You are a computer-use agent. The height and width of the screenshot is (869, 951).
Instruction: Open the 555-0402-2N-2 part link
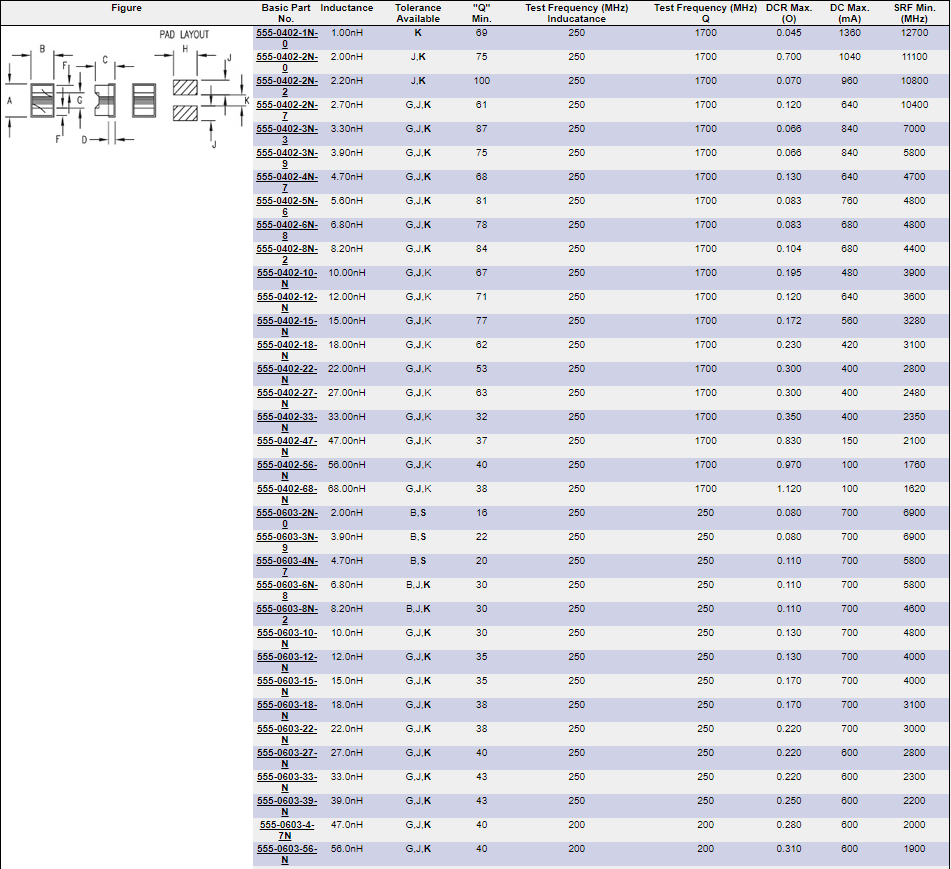286,81
